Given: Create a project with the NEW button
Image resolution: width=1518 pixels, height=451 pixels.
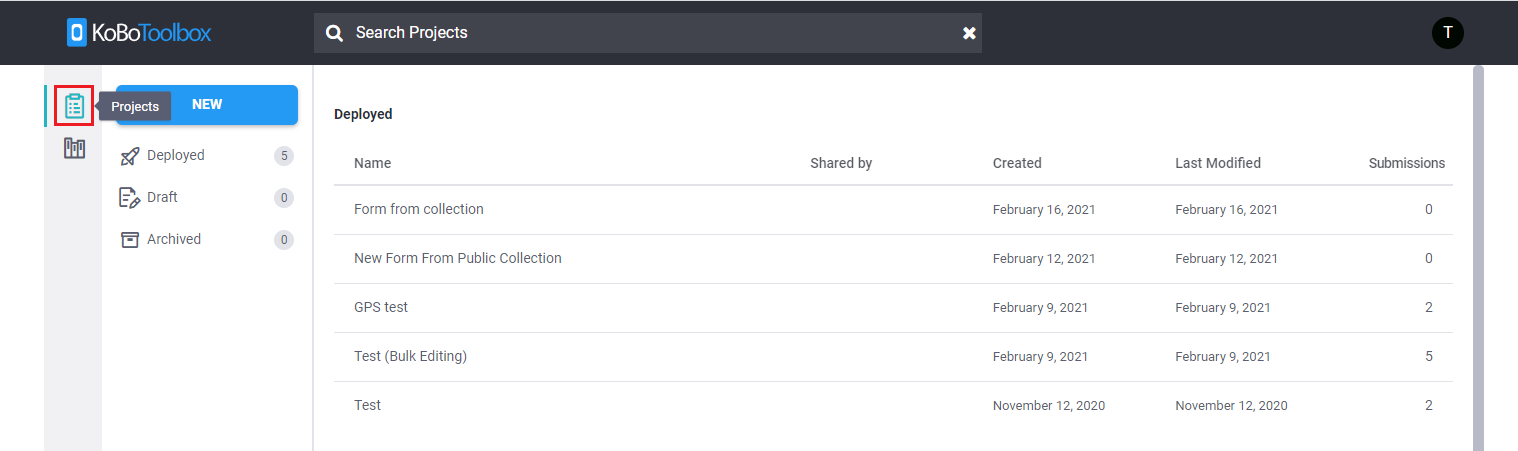Looking at the screenshot, I should pyautogui.click(x=207, y=105).
